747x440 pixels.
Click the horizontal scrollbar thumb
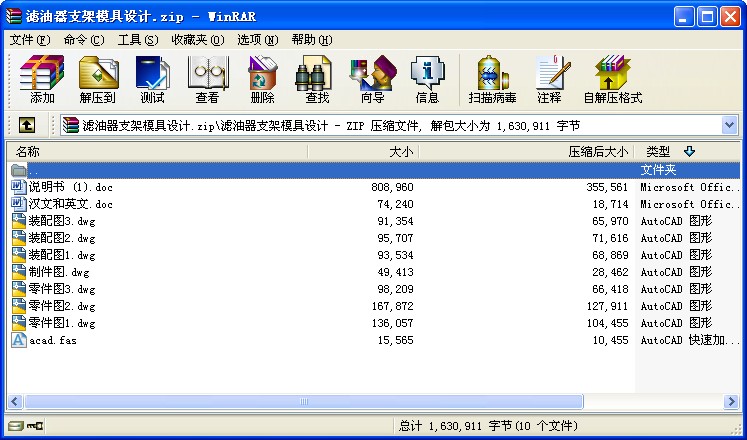[303, 401]
